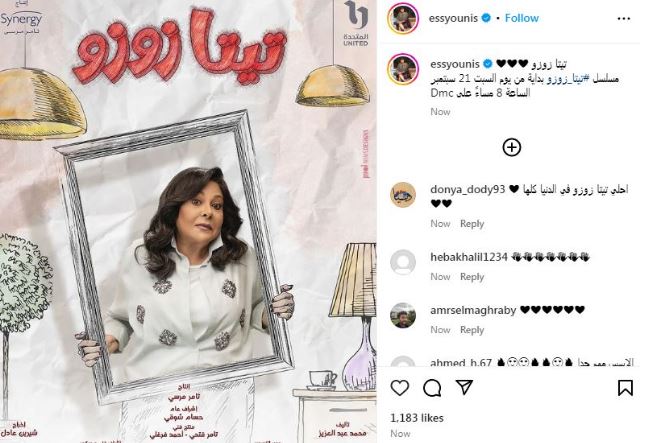The width and height of the screenshot is (648, 443).
Task: Save post with the bookmark icon
Action: click(625, 388)
